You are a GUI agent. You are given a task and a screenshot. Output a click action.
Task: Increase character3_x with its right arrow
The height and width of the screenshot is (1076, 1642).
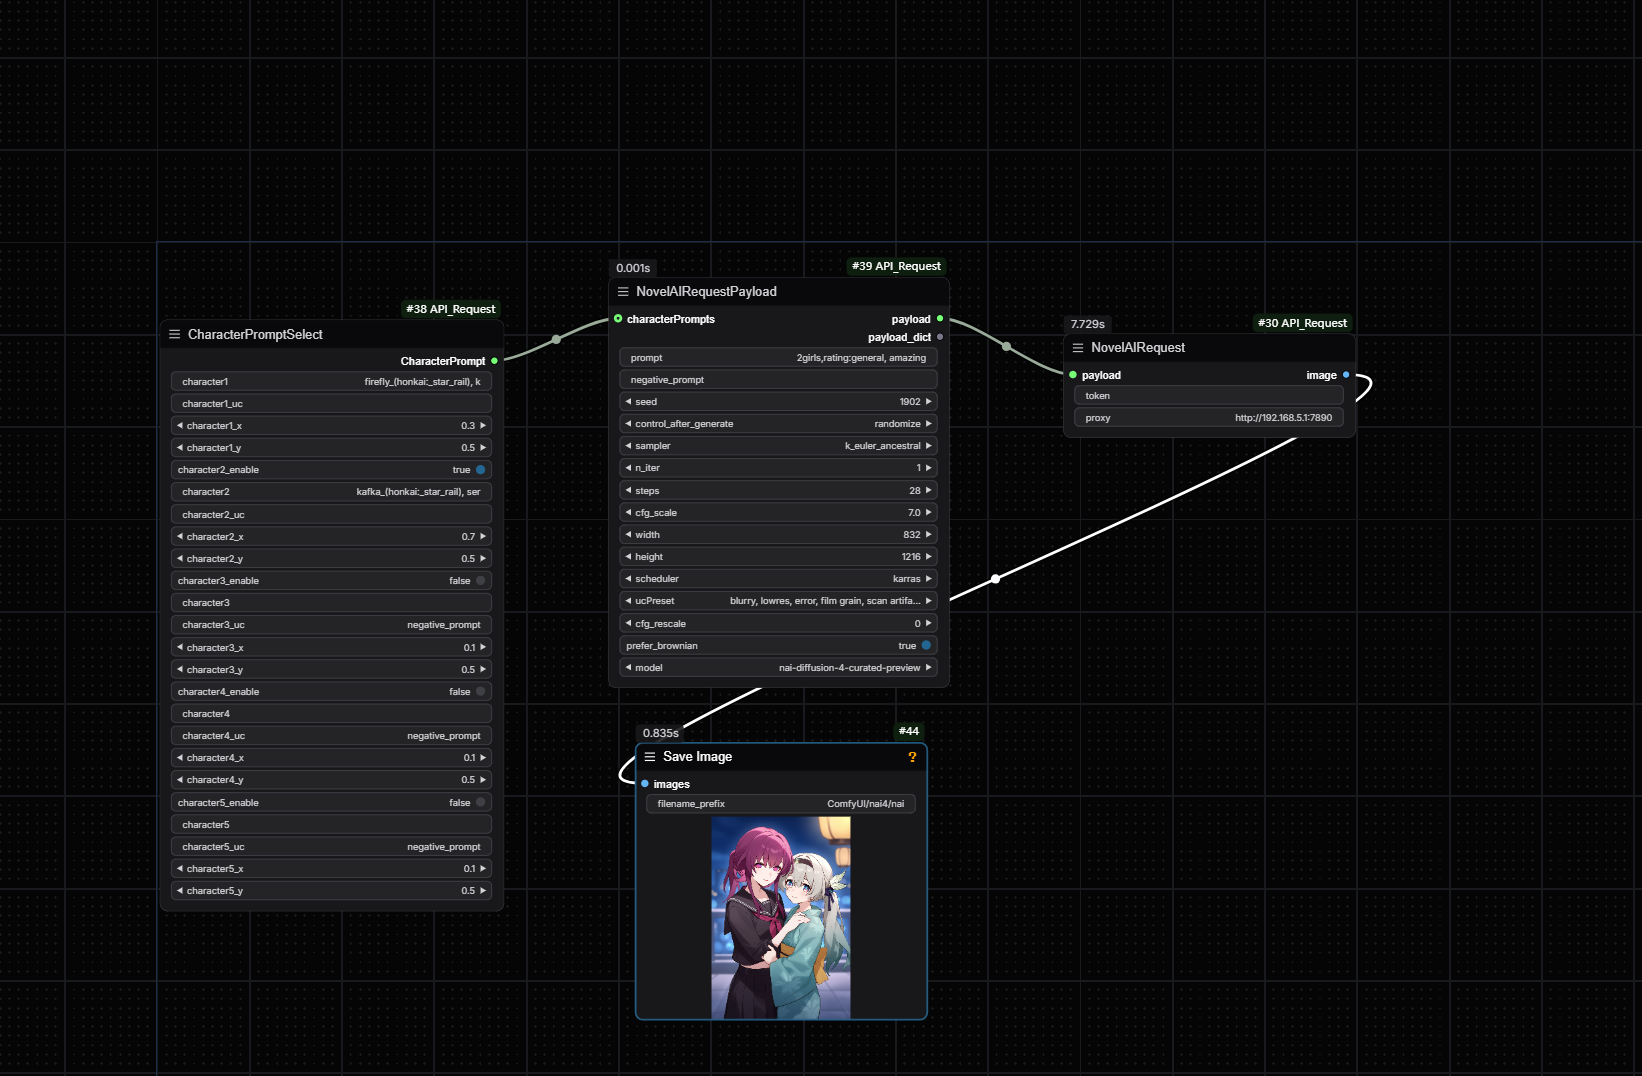click(483, 648)
